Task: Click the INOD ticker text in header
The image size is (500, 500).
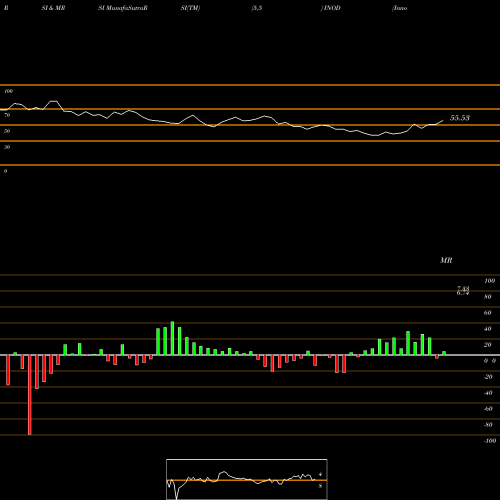Action: [x=332, y=8]
